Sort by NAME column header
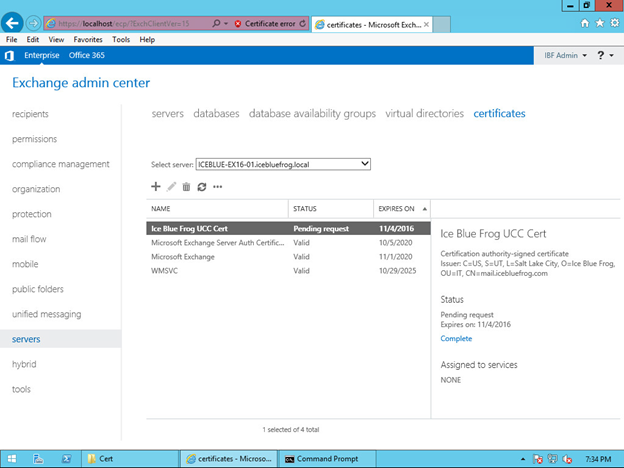 pyautogui.click(x=217, y=209)
